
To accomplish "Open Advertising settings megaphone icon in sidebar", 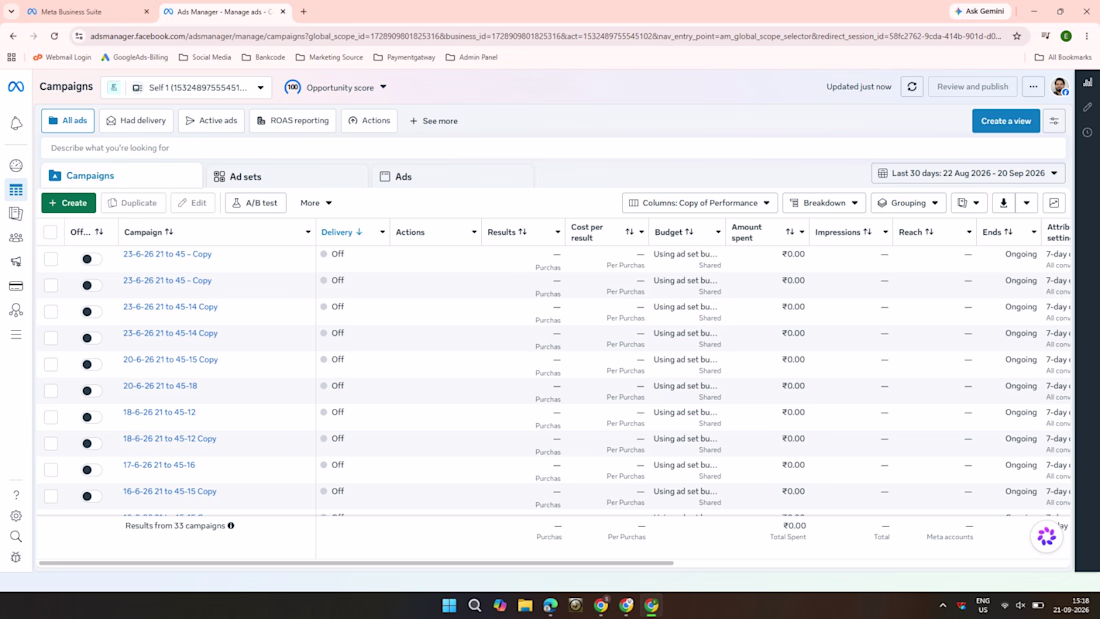I will 15,262.
